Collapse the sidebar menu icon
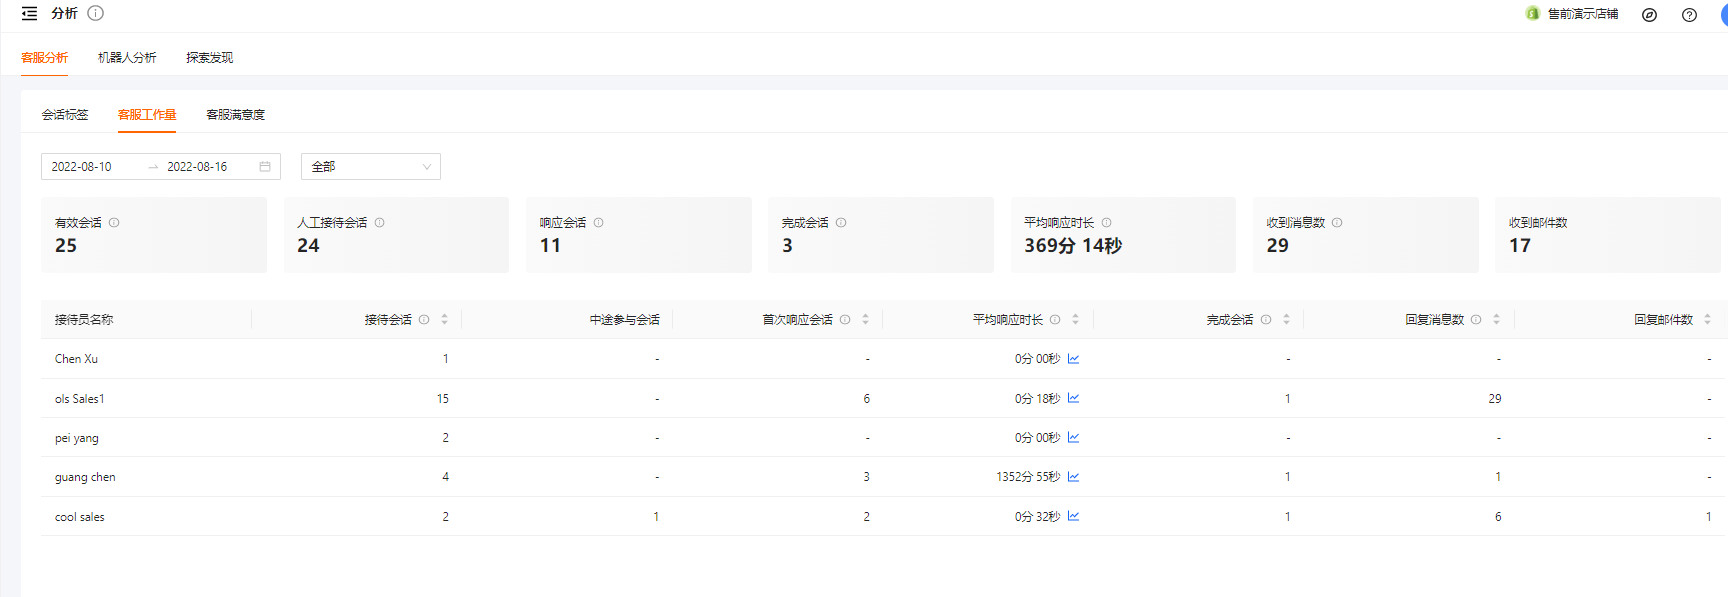This screenshot has width=1728, height=597. pos(29,14)
